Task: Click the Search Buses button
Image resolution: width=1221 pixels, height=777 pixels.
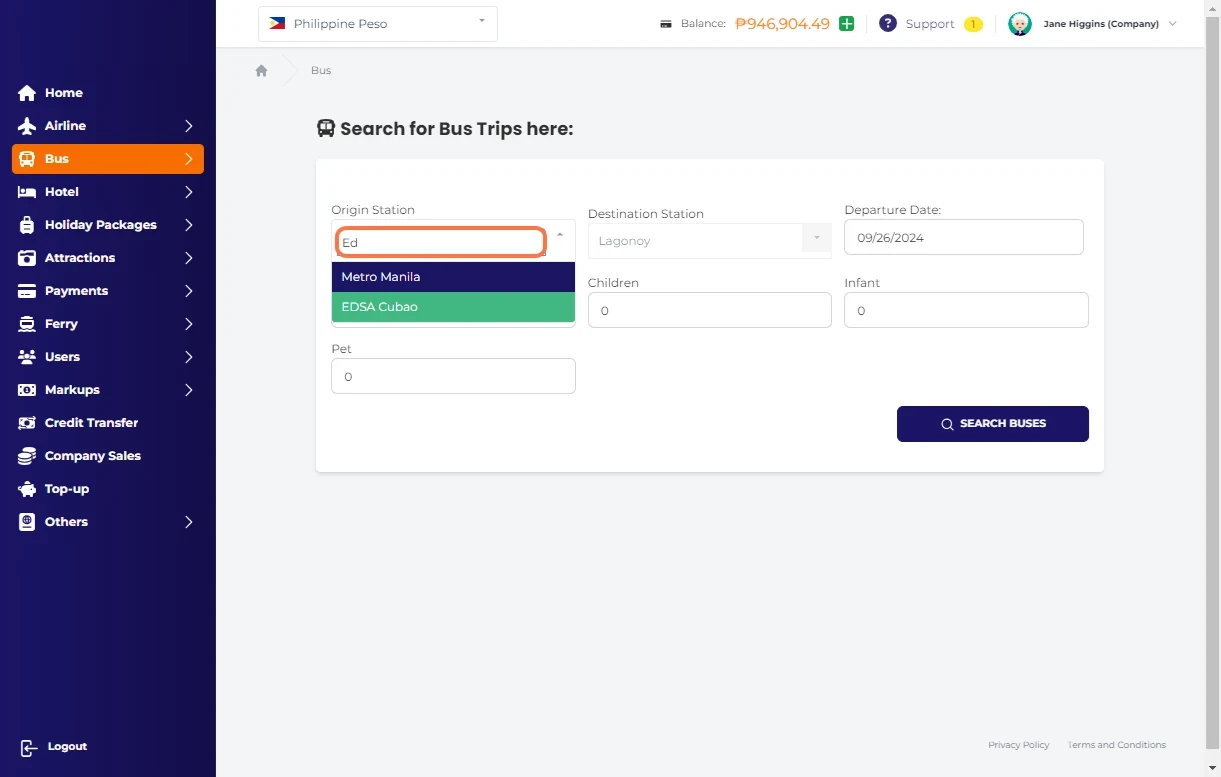Action: pos(992,424)
